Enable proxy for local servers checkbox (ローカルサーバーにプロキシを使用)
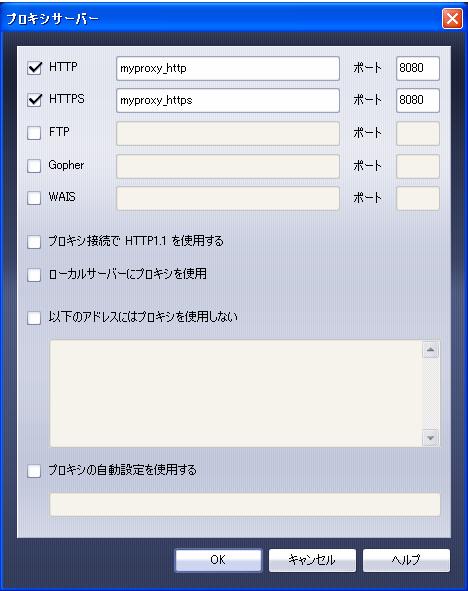 click(34, 275)
